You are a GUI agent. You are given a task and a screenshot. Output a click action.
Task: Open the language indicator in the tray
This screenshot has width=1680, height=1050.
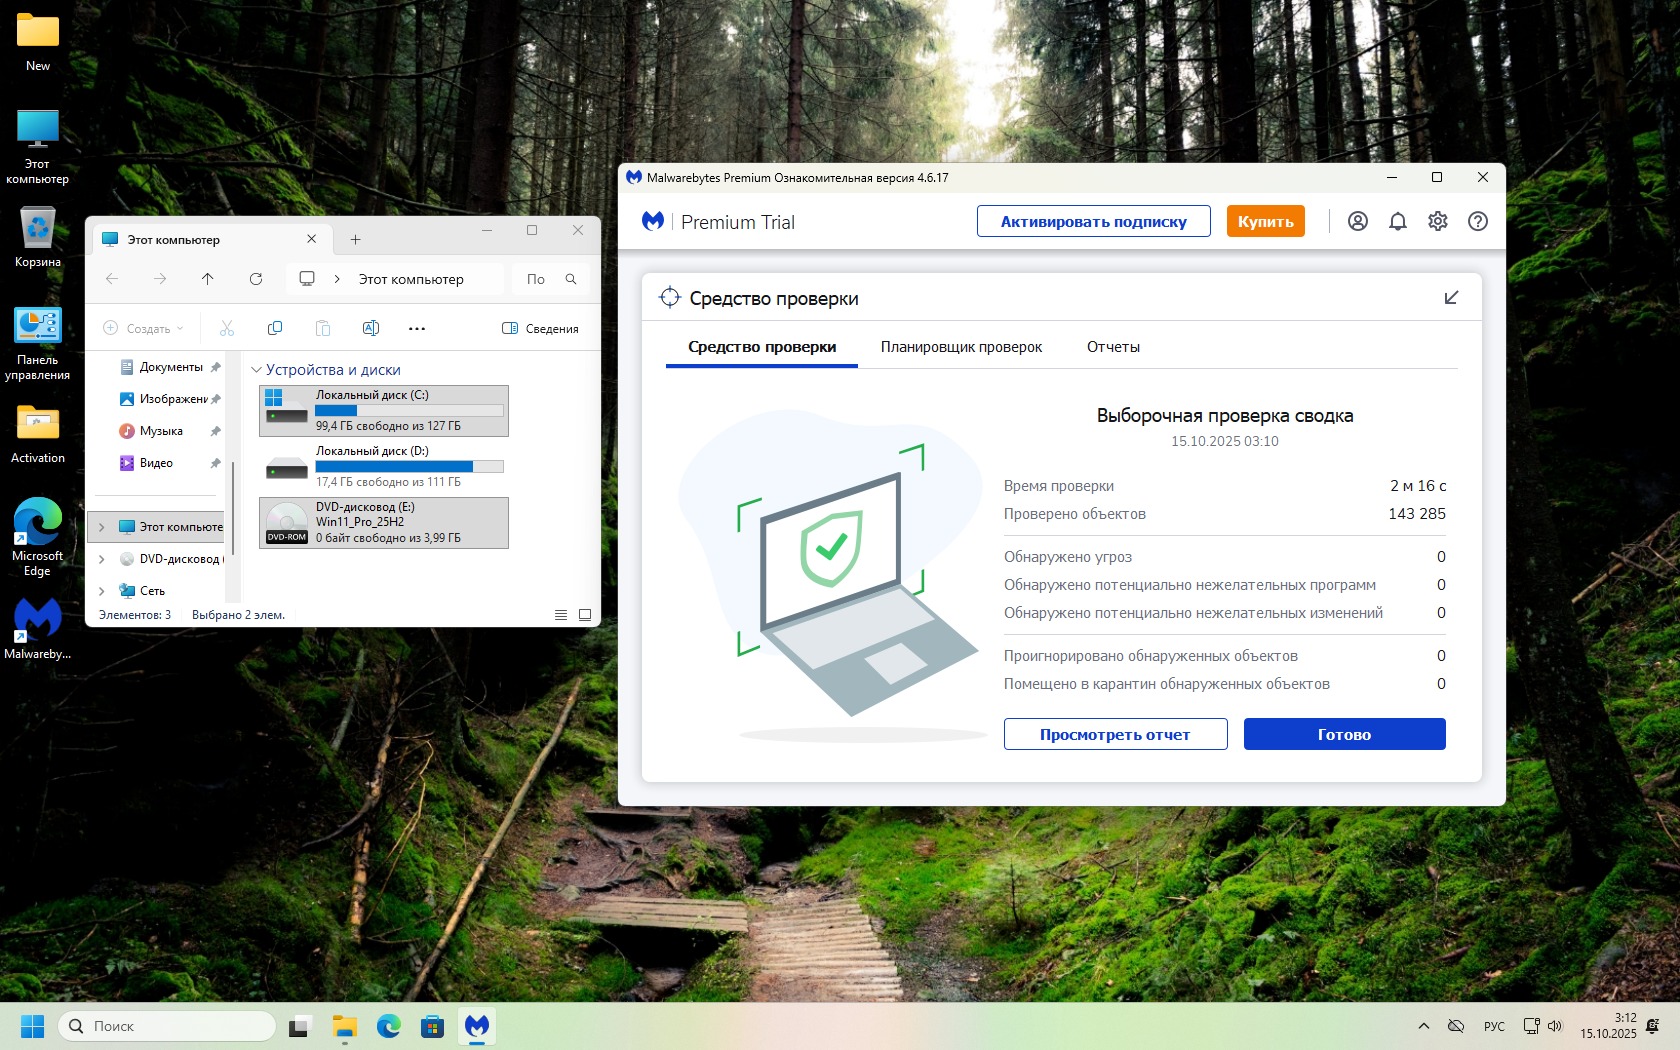1494,1026
